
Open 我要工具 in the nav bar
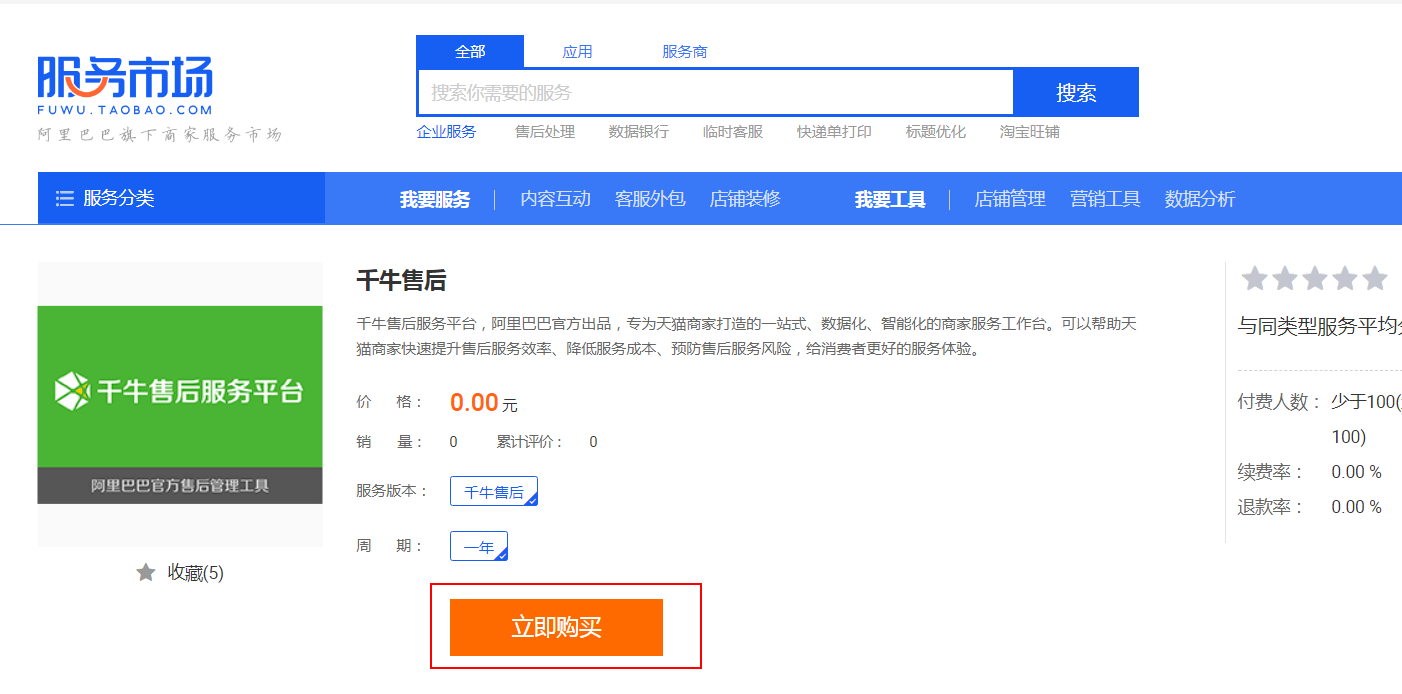tap(890, 199)
